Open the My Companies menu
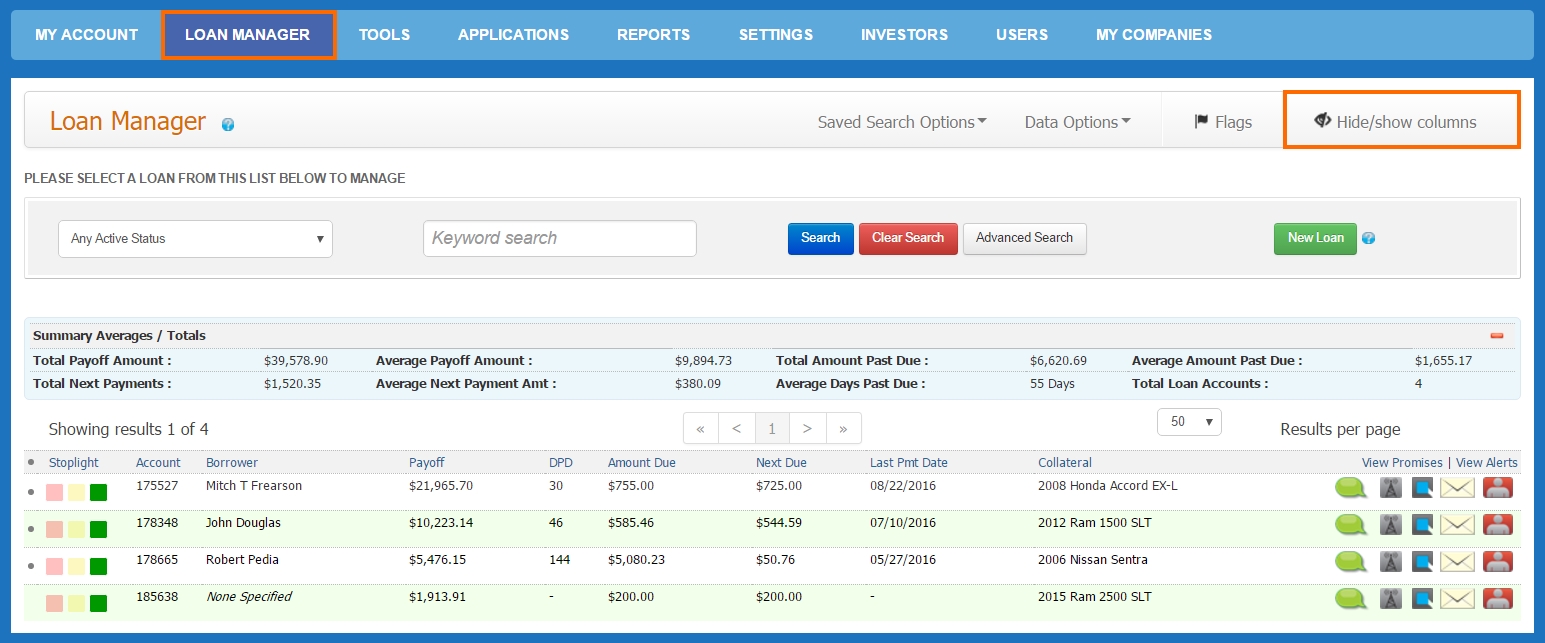 (1154, 35)
